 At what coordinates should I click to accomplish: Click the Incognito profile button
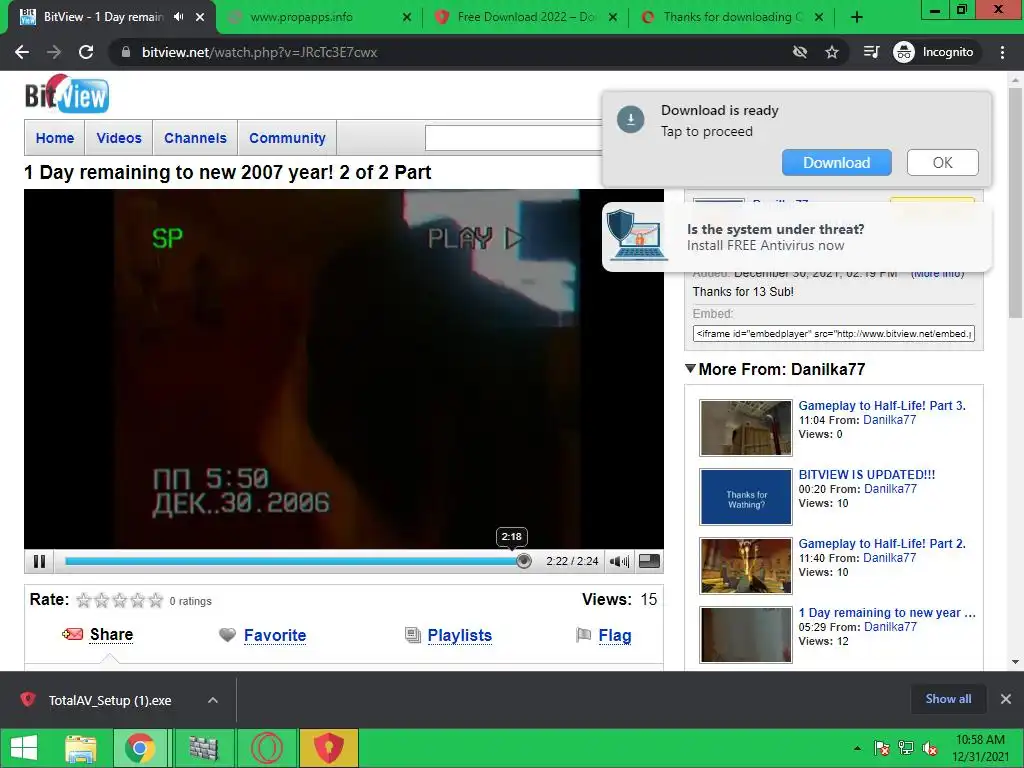pyautogui.click(x=934, y=52)
